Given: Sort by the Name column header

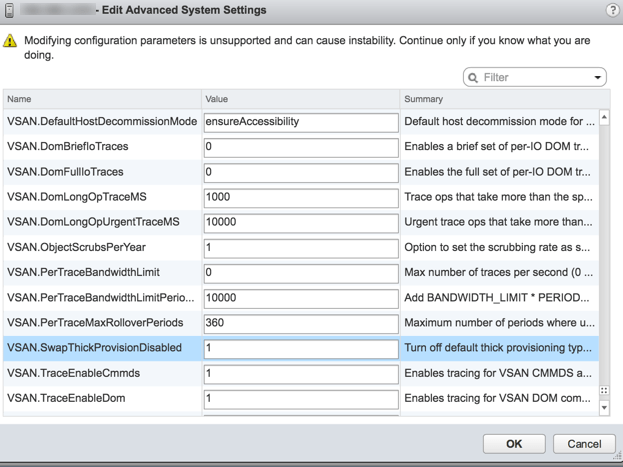Looking at the screenshot, I should pyautogui.click(x=100, y=99).
